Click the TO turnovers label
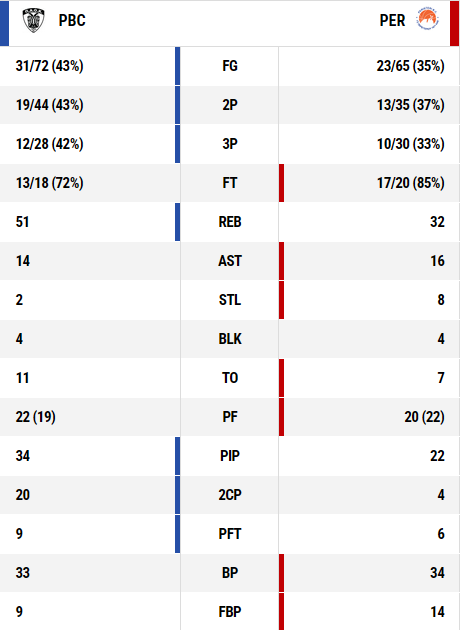This screenshot has width=461, height=630. click(x=229, y=378)
